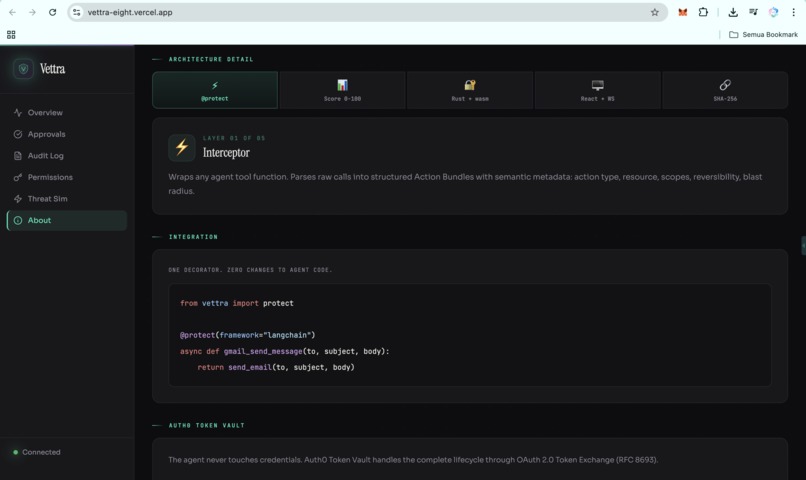Click the 'agent never touches credentials' paragraph
This screenshot has width=806, height=480.
coord(413,460)
